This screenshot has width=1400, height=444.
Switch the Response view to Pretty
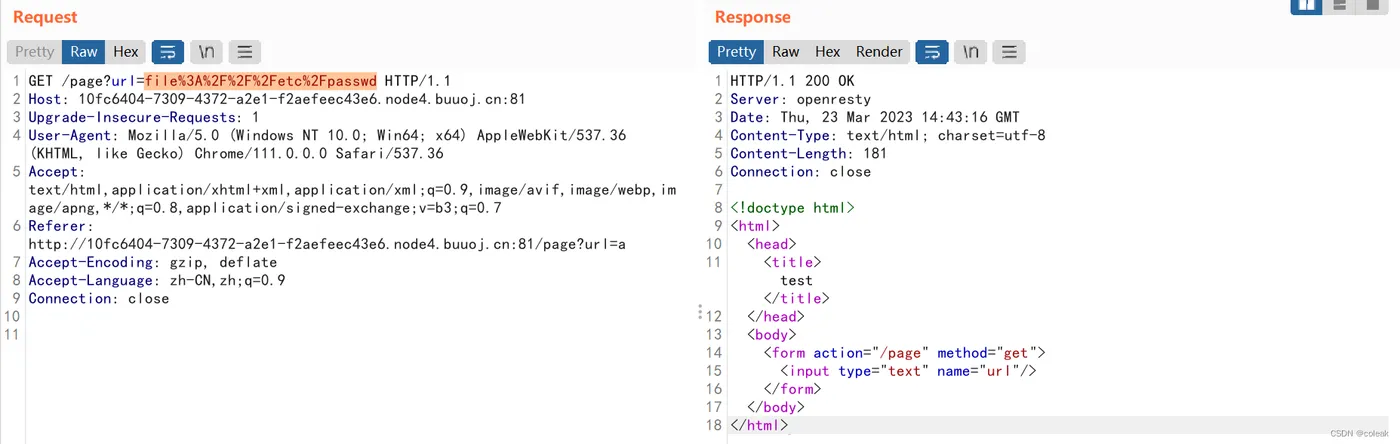click(x=737, y=52)
